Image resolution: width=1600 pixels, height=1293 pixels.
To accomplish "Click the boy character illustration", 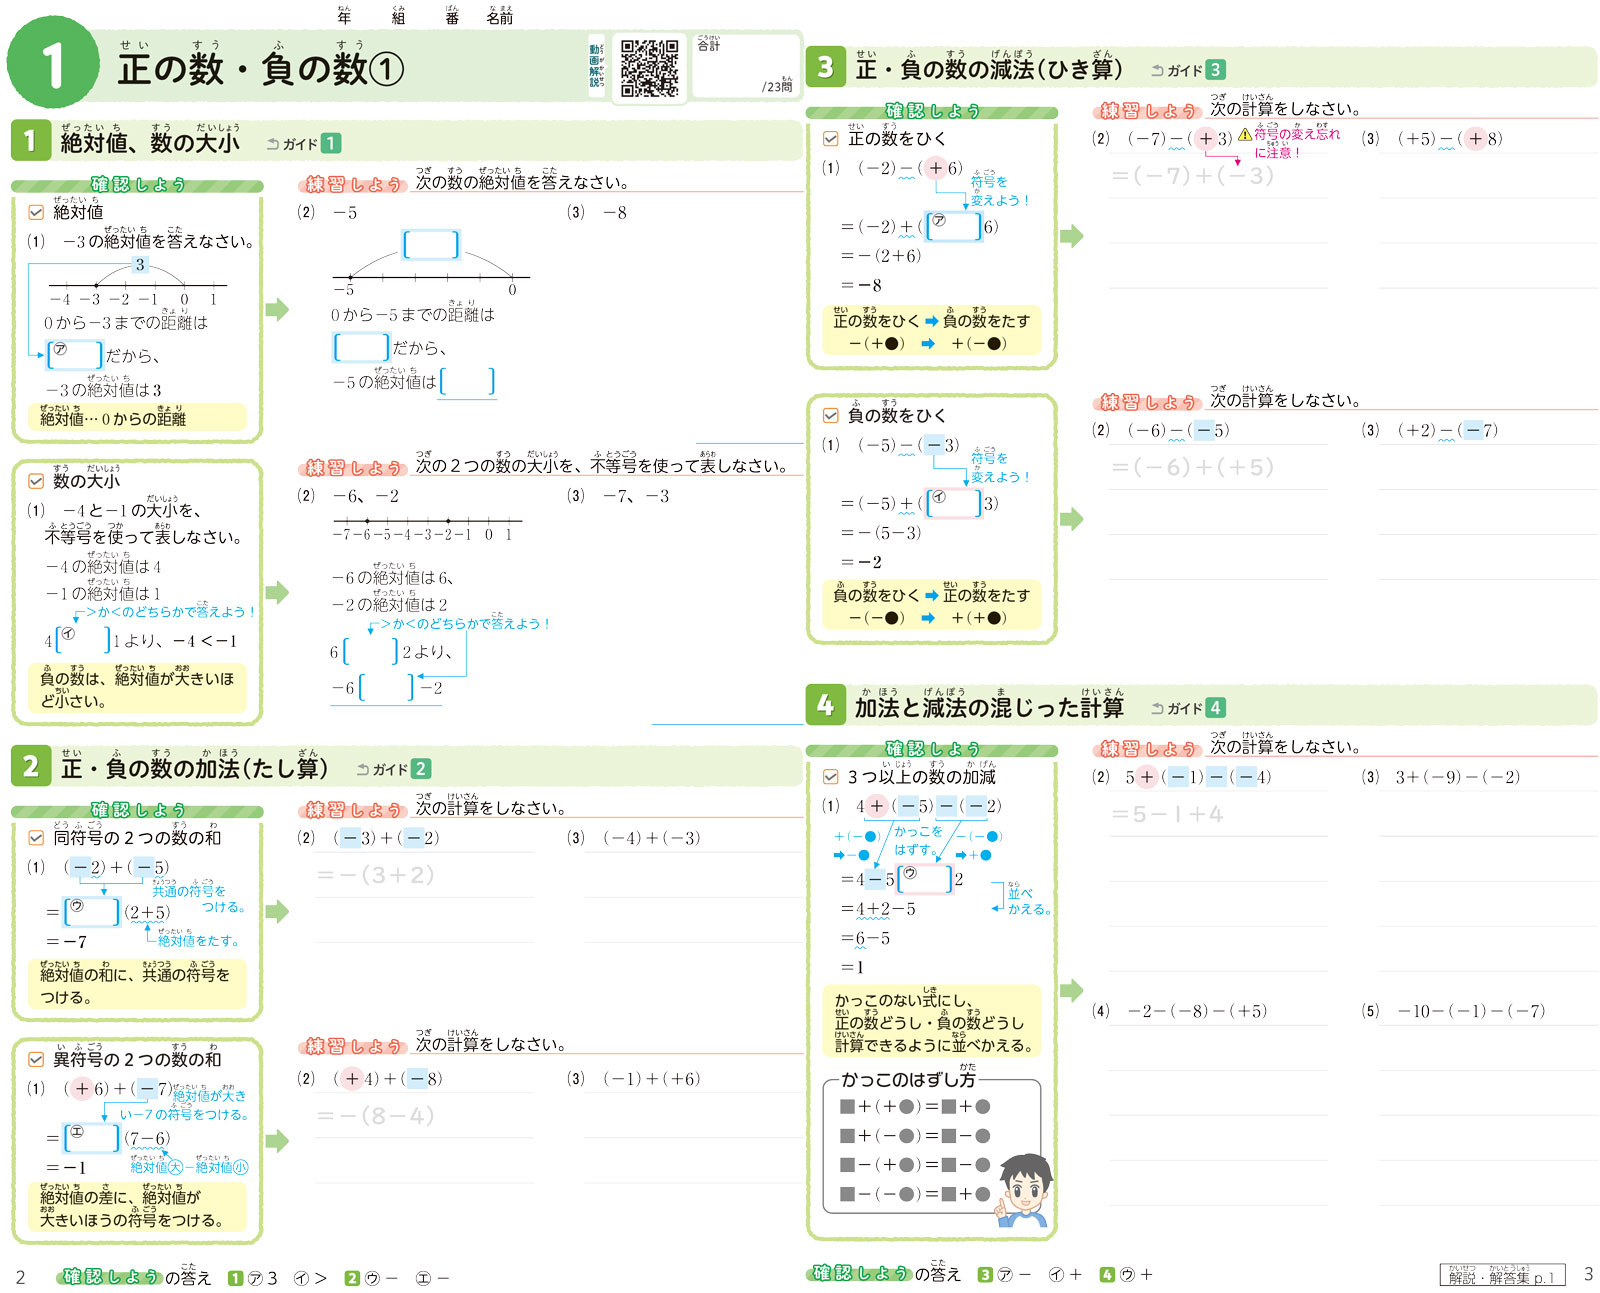I will pos(1023,1190).
